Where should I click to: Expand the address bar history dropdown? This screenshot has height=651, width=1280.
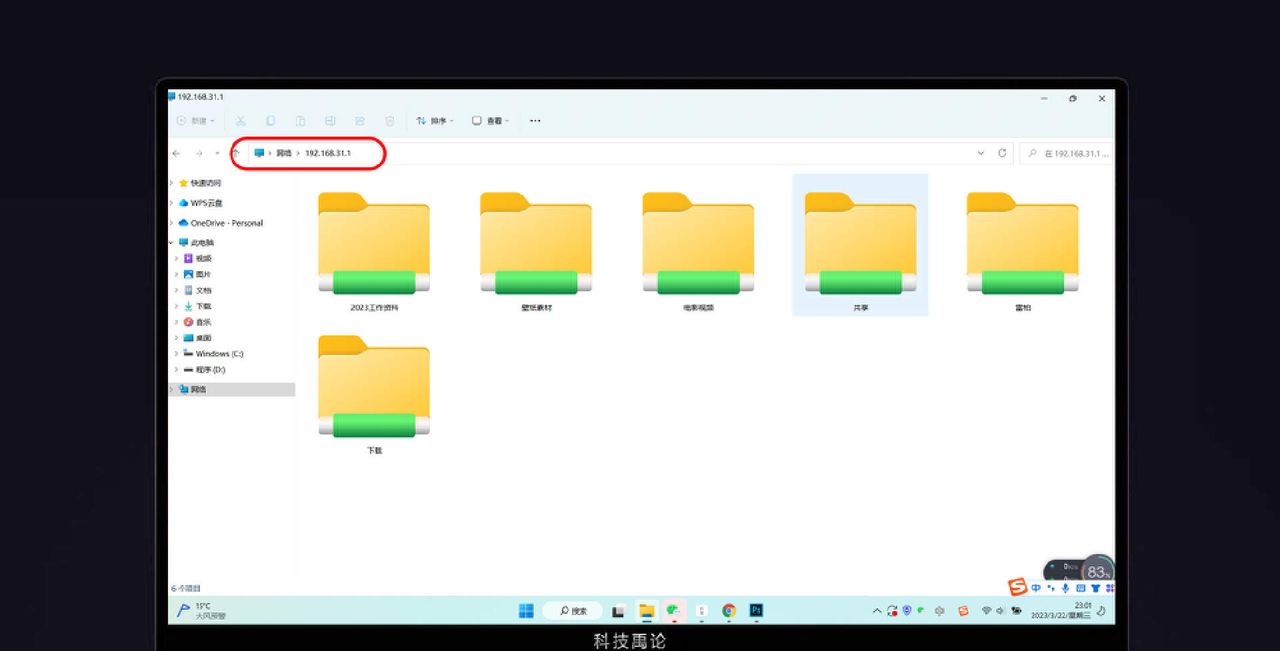[x=981, y=153]
